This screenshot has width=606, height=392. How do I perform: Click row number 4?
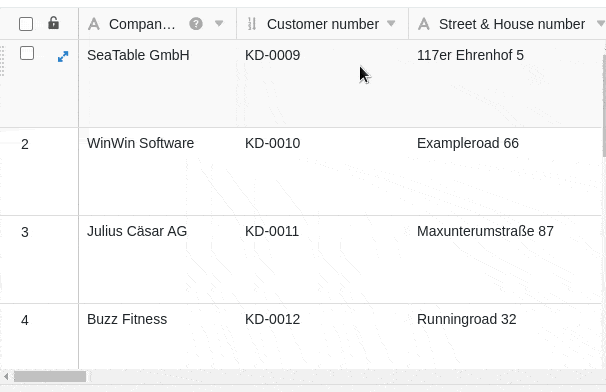[x=25, y=320]
